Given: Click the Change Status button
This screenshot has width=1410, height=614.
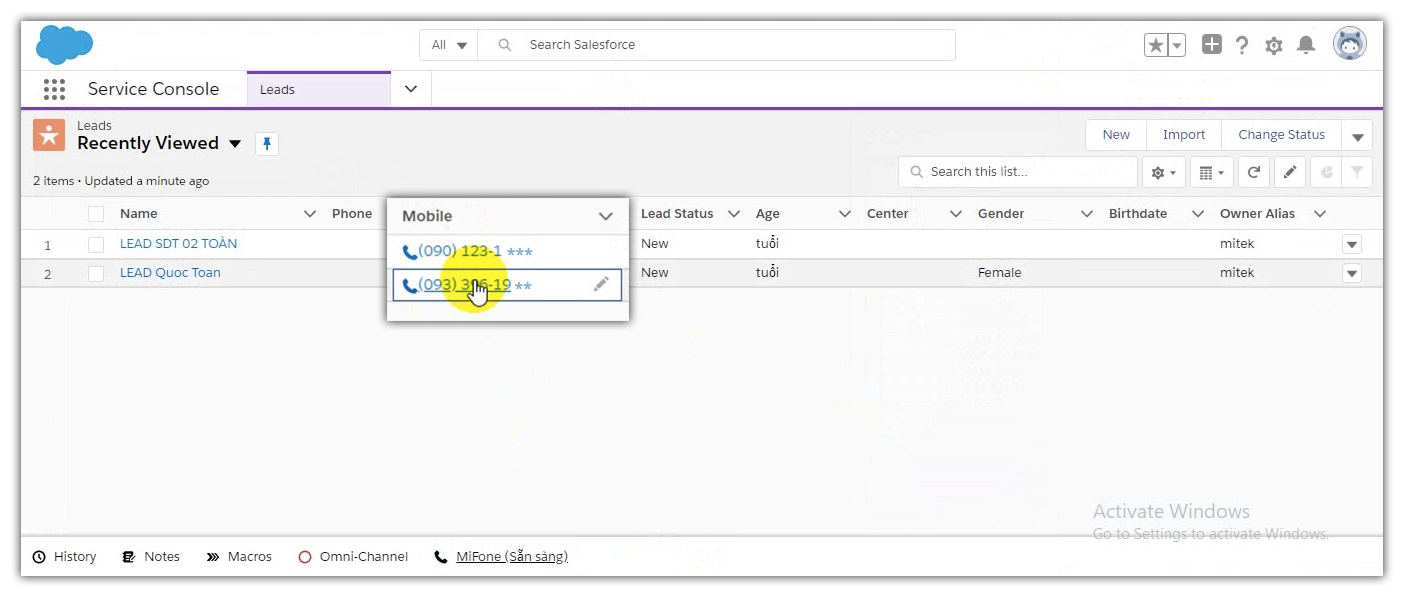Looking at the screenshot, I should tap(1281, 135).
